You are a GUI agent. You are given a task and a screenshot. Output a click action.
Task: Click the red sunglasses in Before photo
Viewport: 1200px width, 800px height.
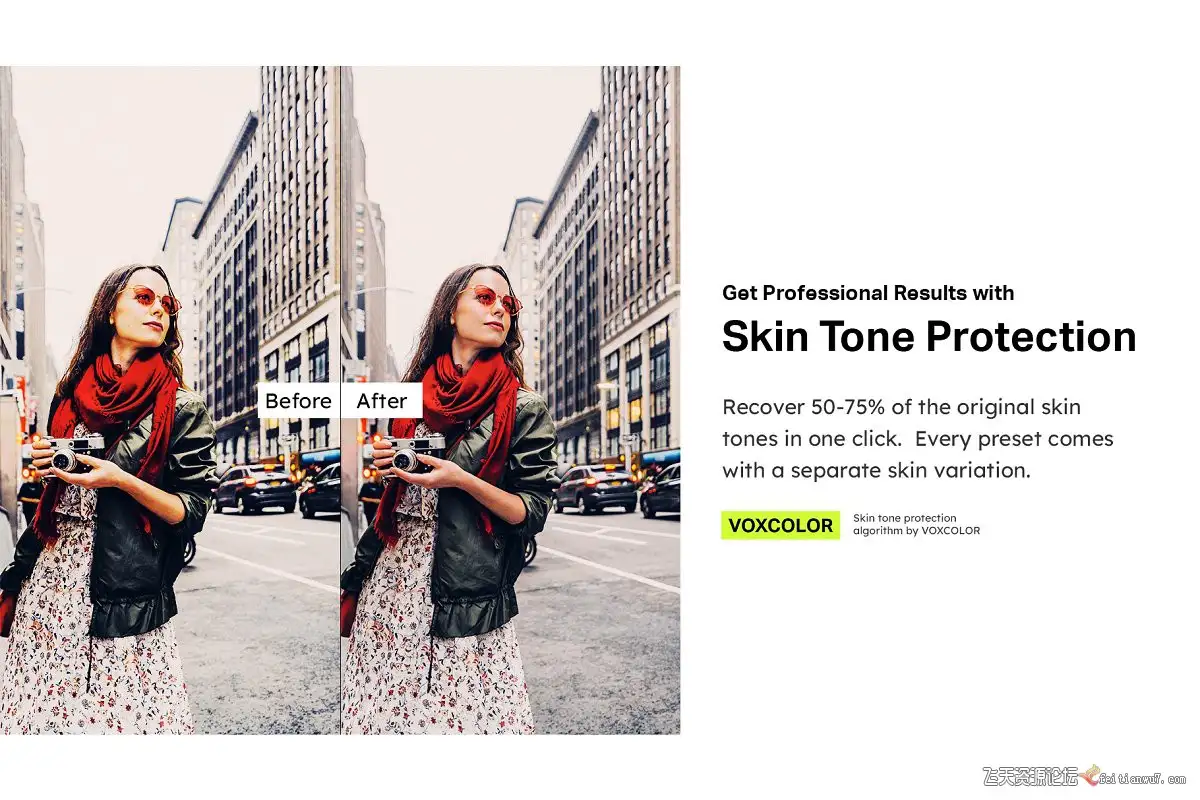152,297
